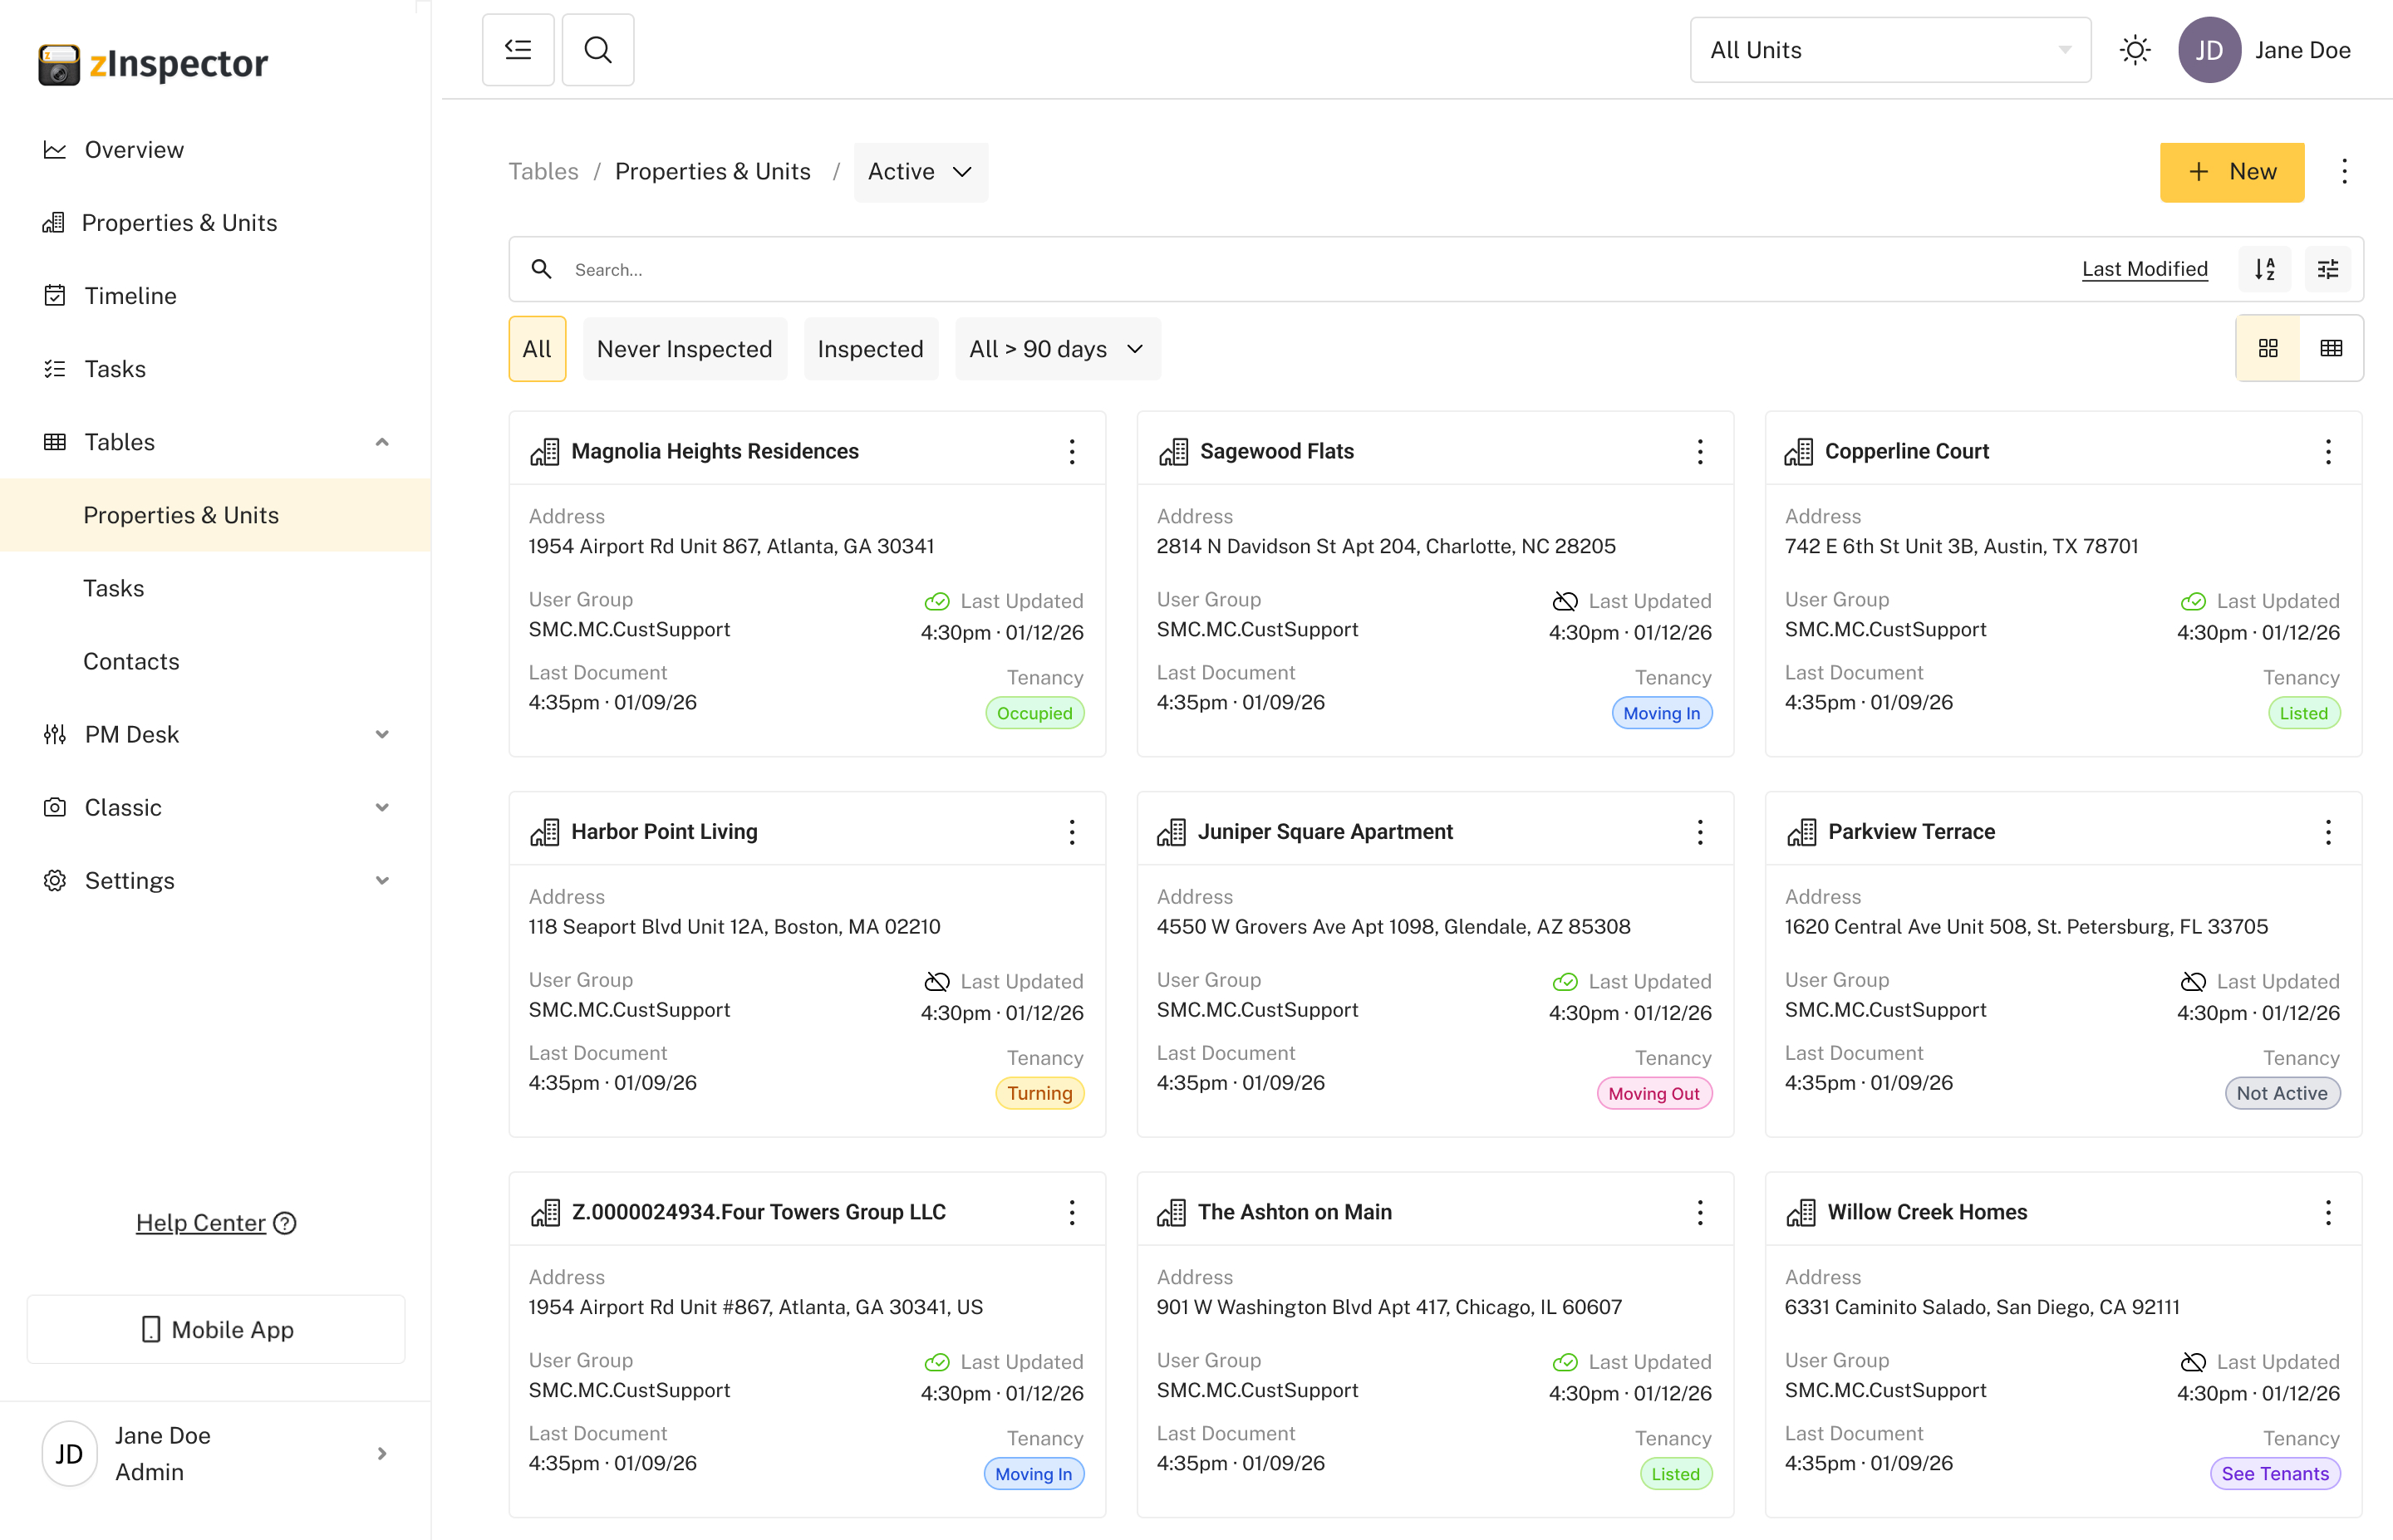Open Harbor Point Living options menu
The width and height of the screenshot is (2393, 1540).
1072,832
